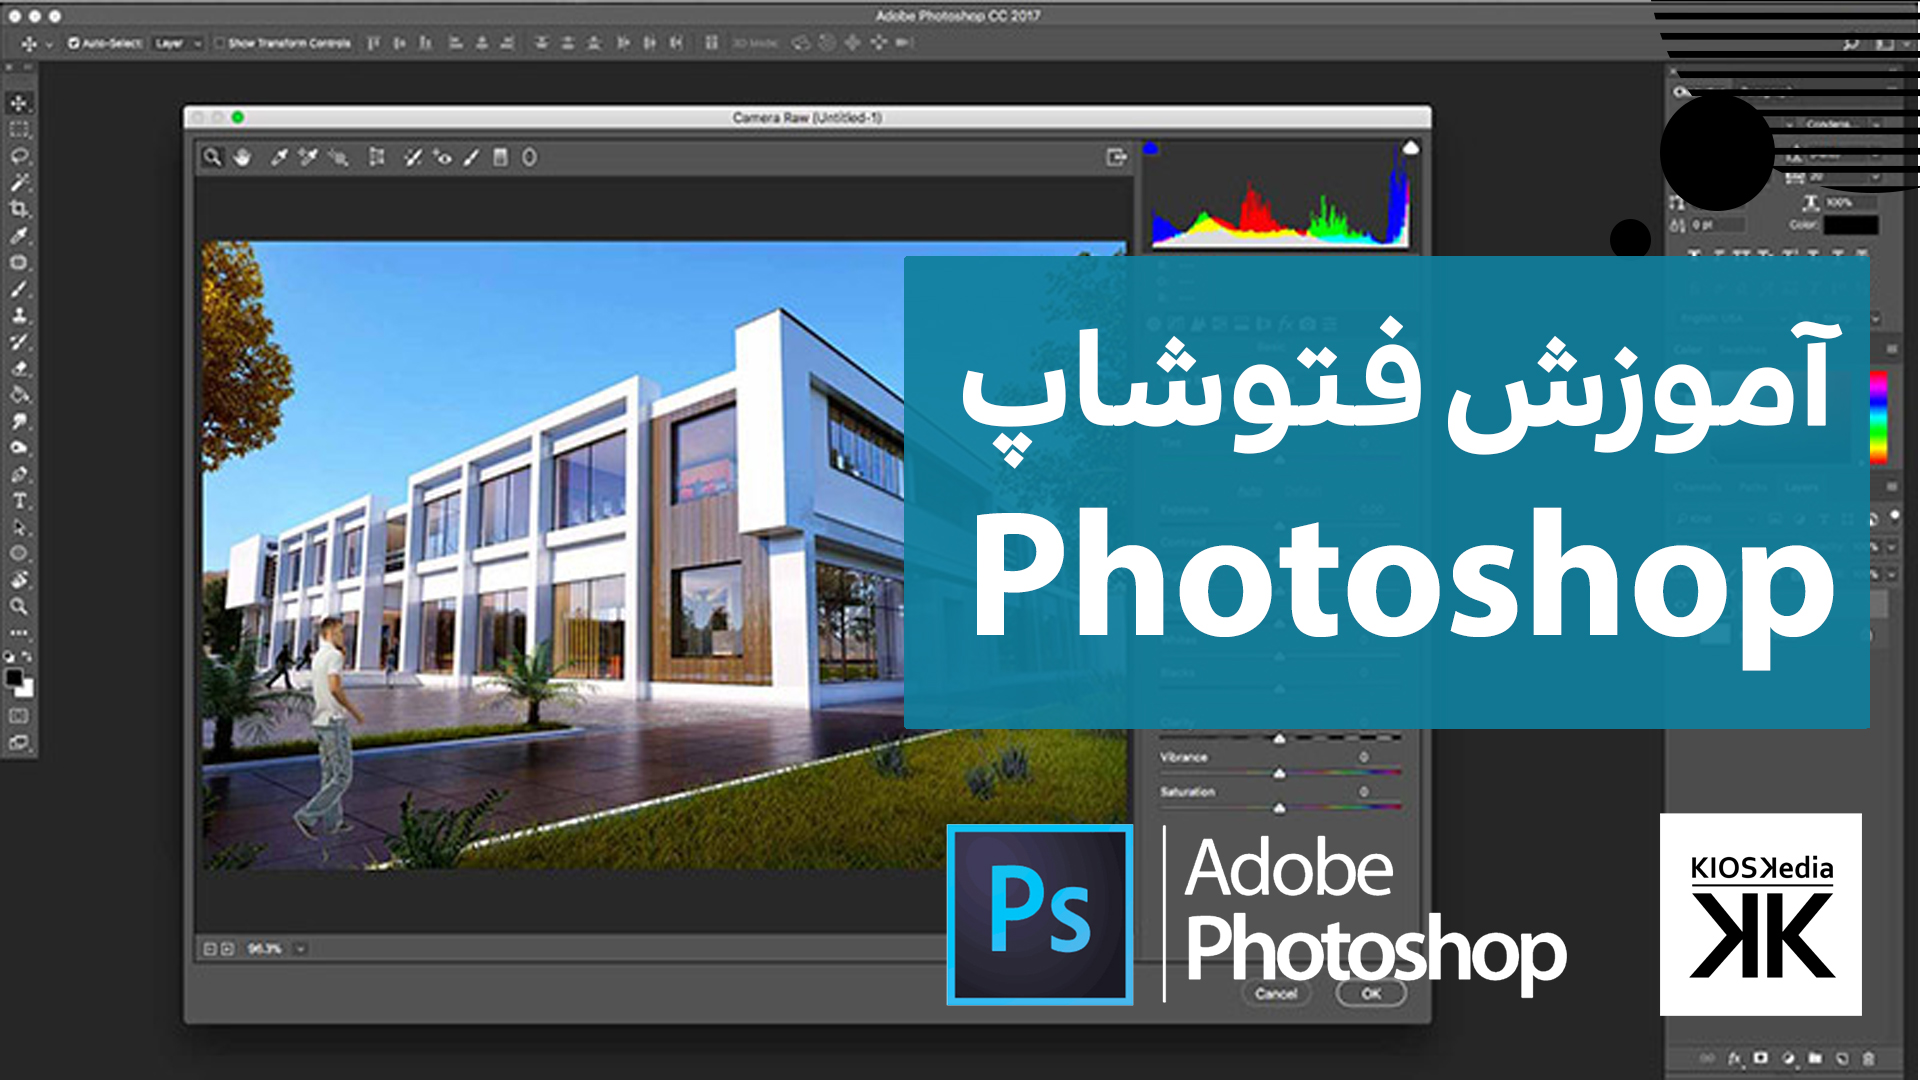Select the Crop tool
The height and width of the screenshot is (1080, 1920).
(x=19, y=209)
